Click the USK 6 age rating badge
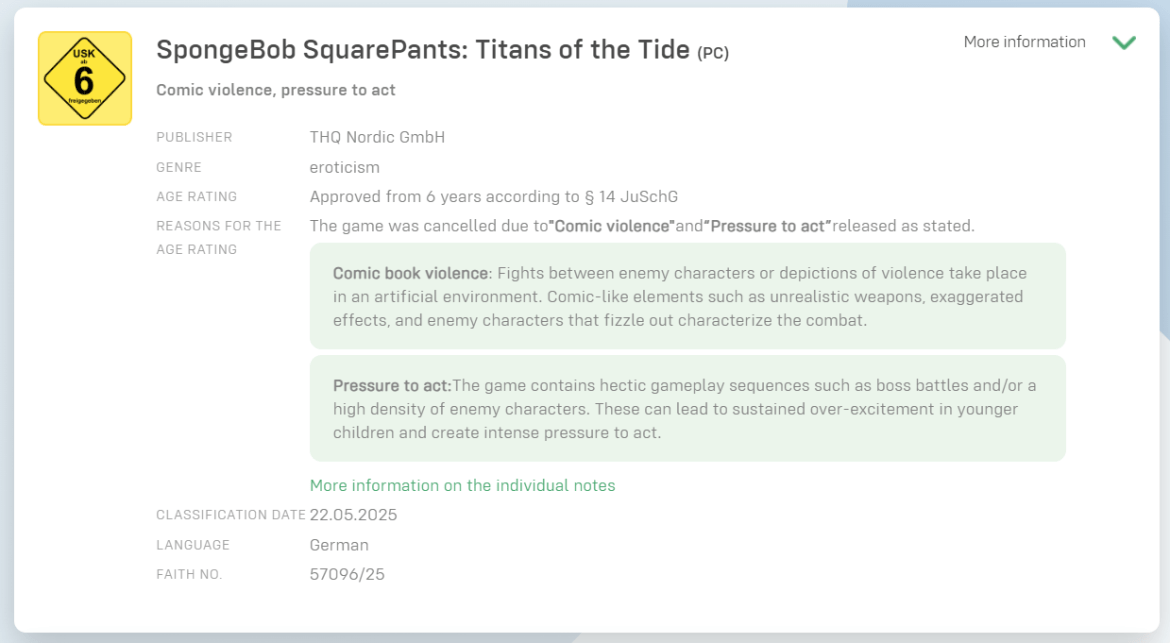The width and height of the screenshot is (1170, 643). pyautogui.click(x=85, y=78)
